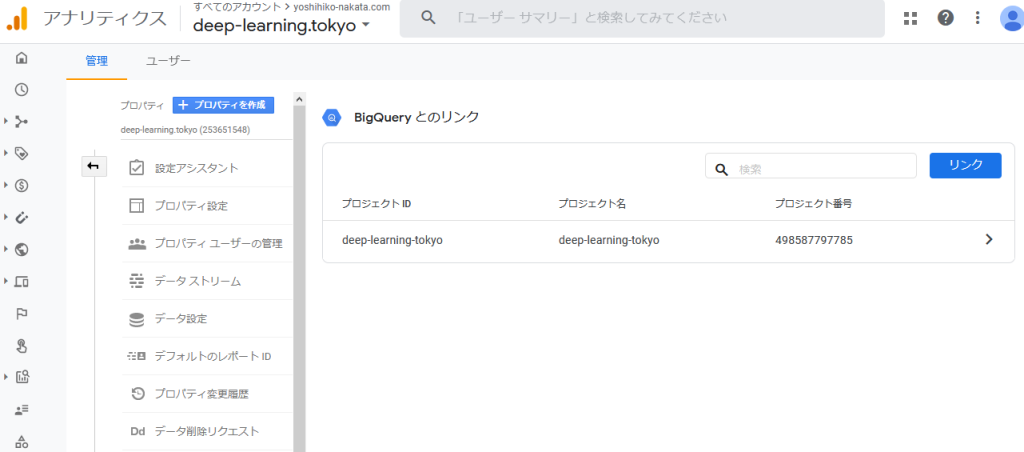1024x452 pixels.
Task: Select project number 498587797785
Action: coord(814,240)
